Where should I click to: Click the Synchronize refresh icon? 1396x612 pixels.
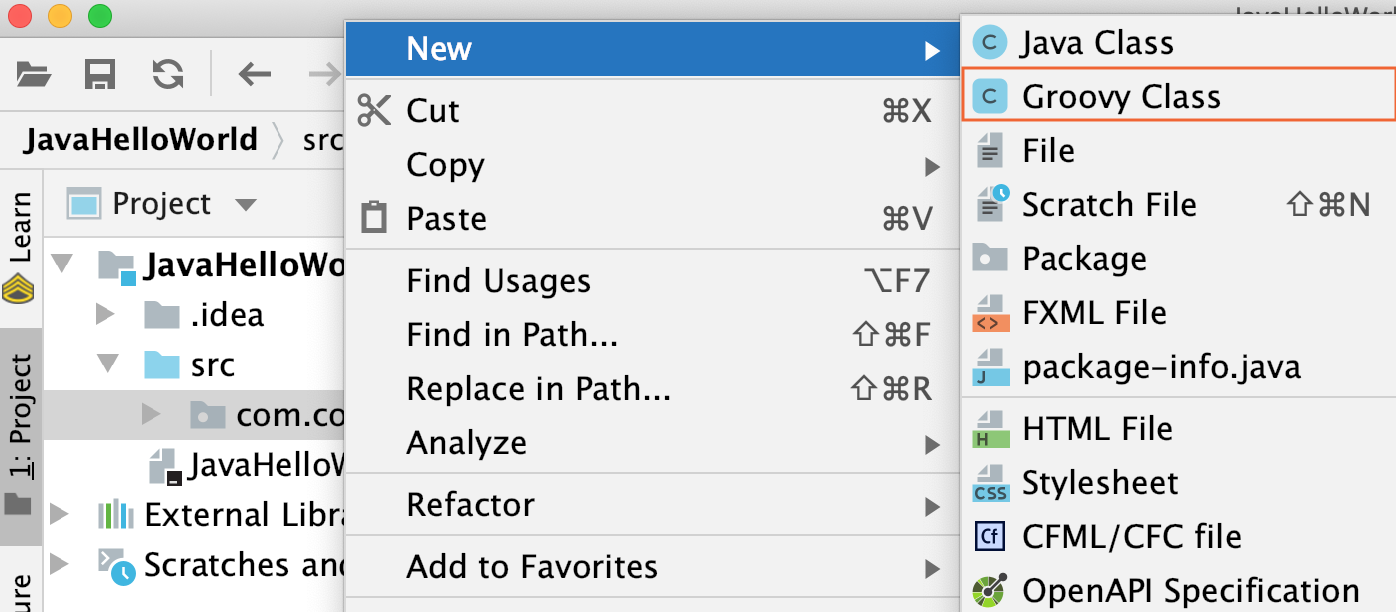pyautogui.click(x=167, y=74)
